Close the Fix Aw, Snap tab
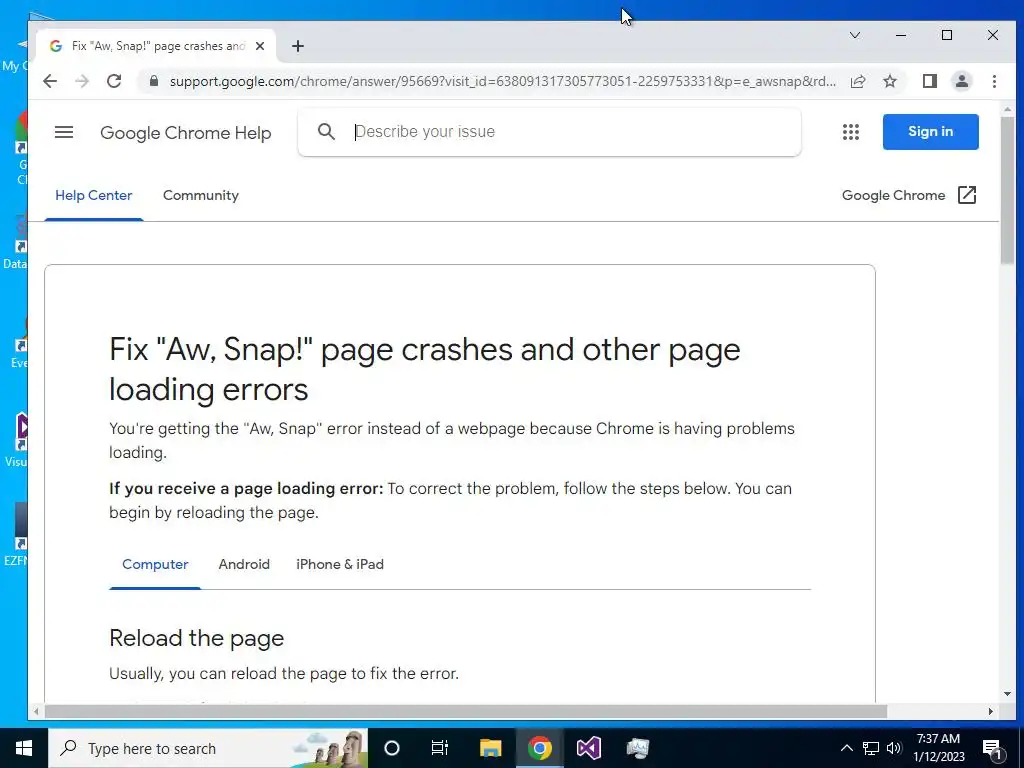The height and width of the screenshot is (768, 1024). (260, 46)
